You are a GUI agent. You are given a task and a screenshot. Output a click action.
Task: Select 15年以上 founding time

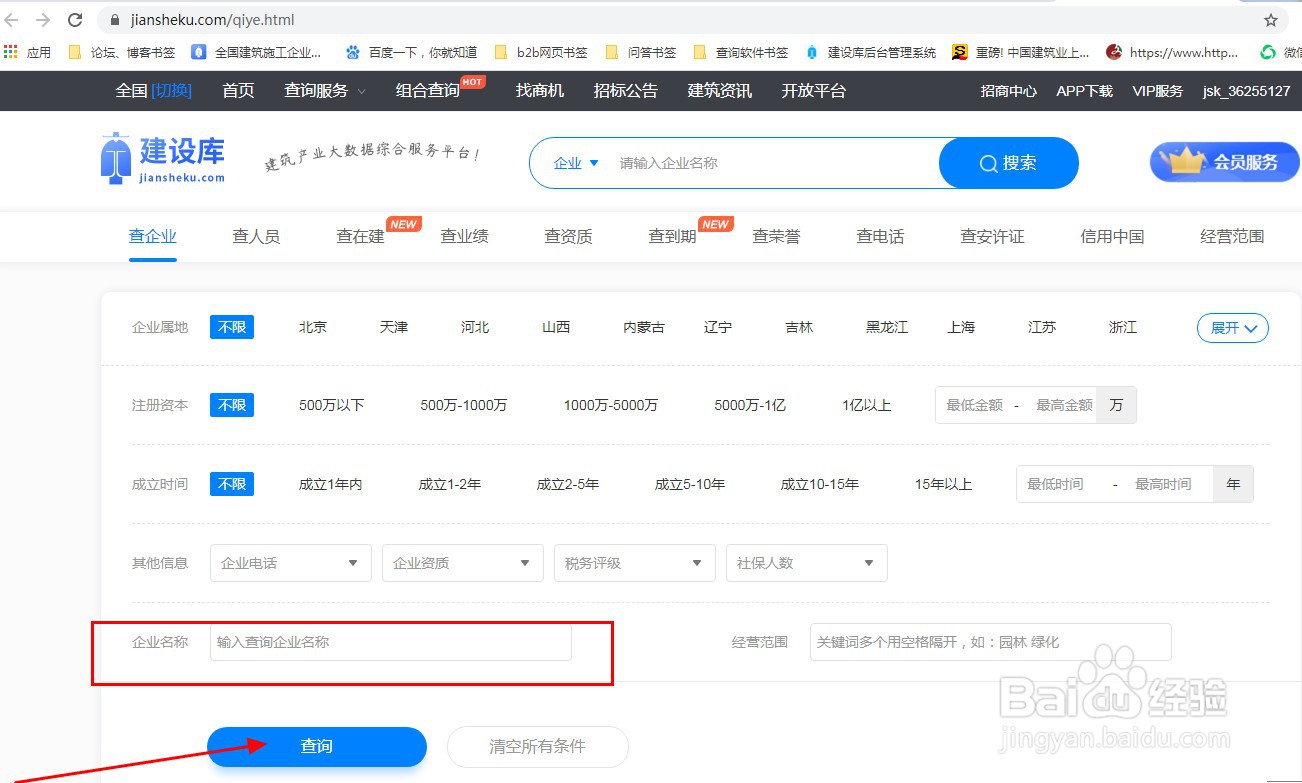click(943, 484)
